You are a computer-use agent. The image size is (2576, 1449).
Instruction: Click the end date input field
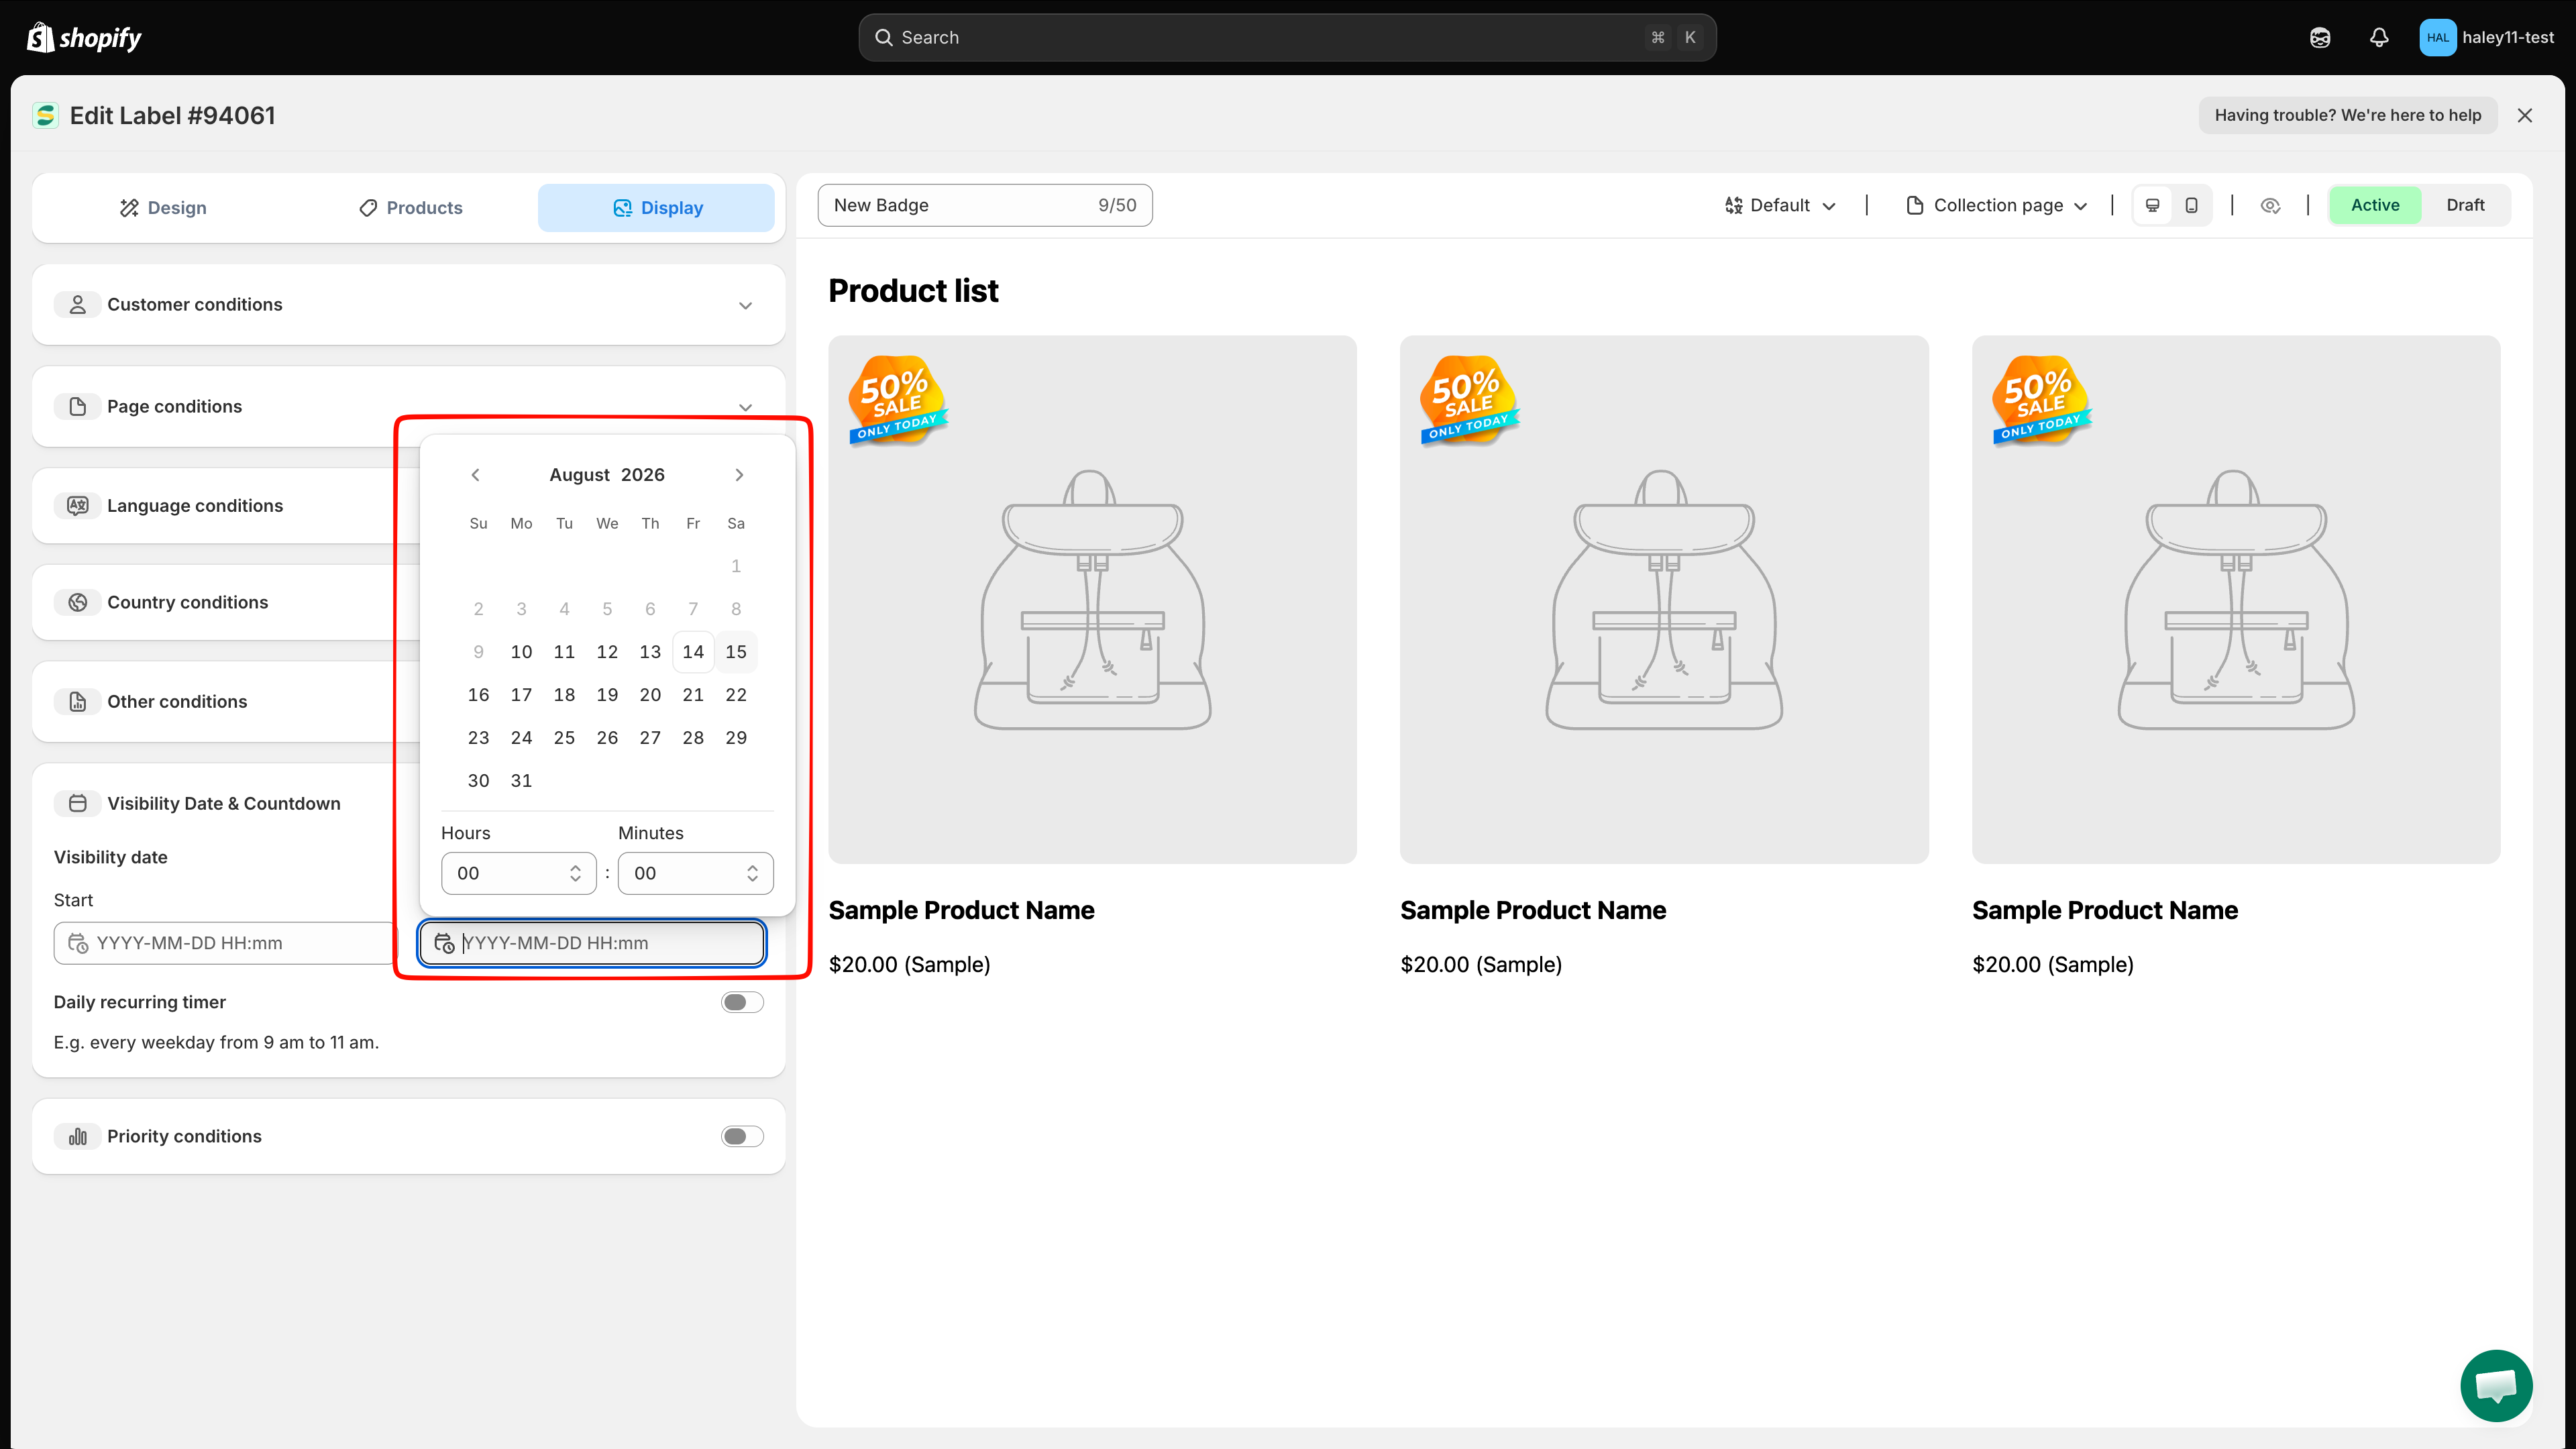coord(593,943)
